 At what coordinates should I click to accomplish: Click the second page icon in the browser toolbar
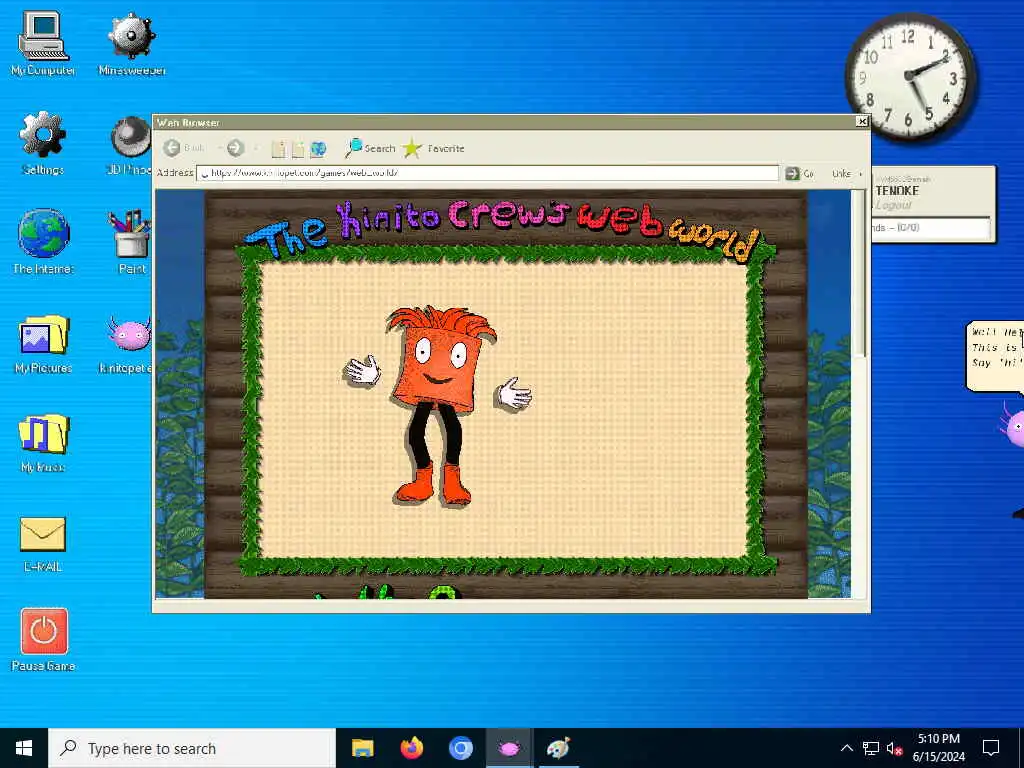coord(298,149)
